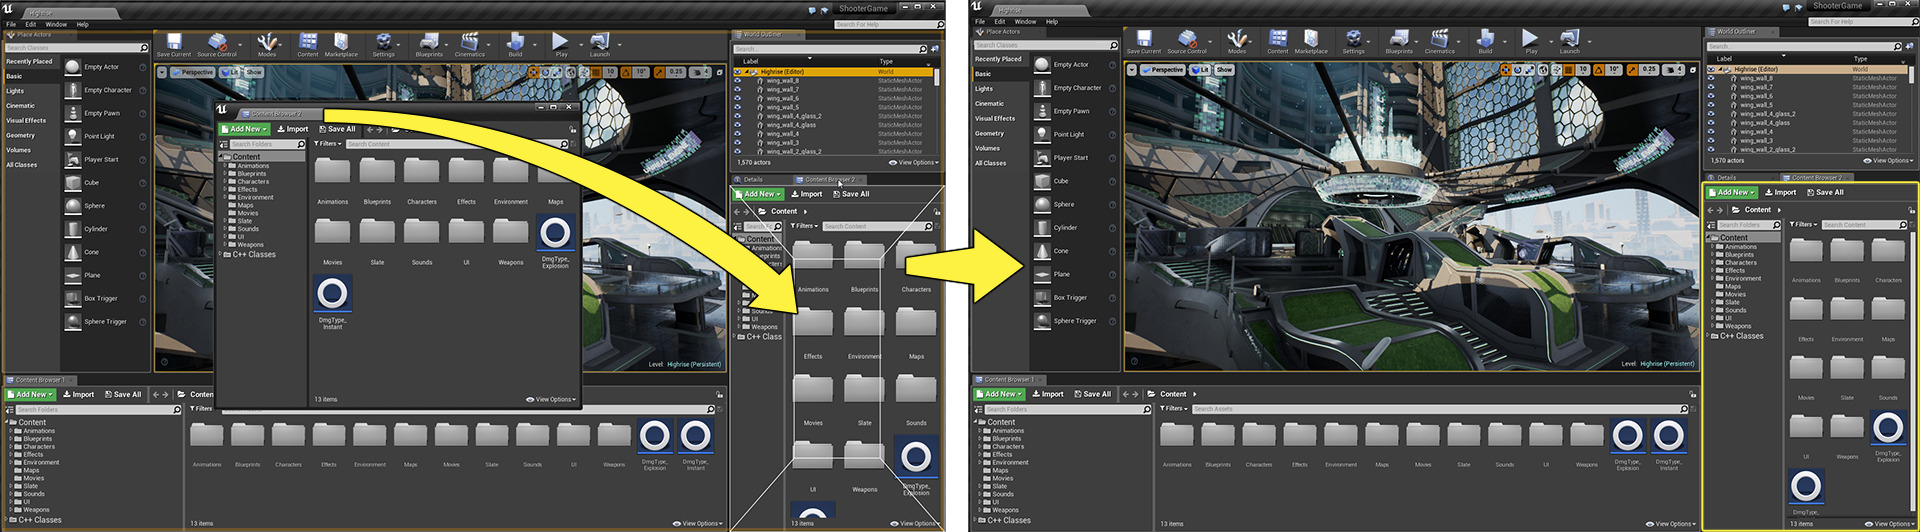Switch to the Details tab in the right editor
This screenshot has height=532, width=1920.
pos(1727,177)
